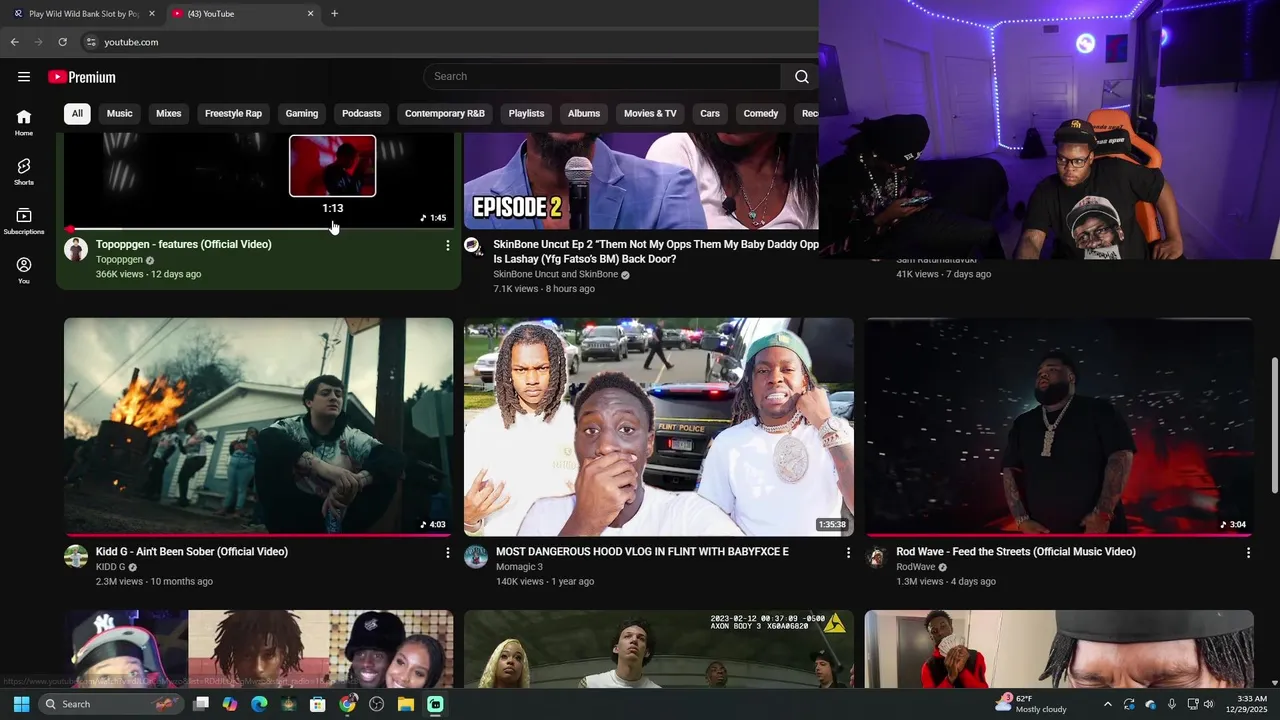Select the Podcasts filter chip
Viewport: 1280px width, 720px height.
pyautogui.click(x=362, y=113)
